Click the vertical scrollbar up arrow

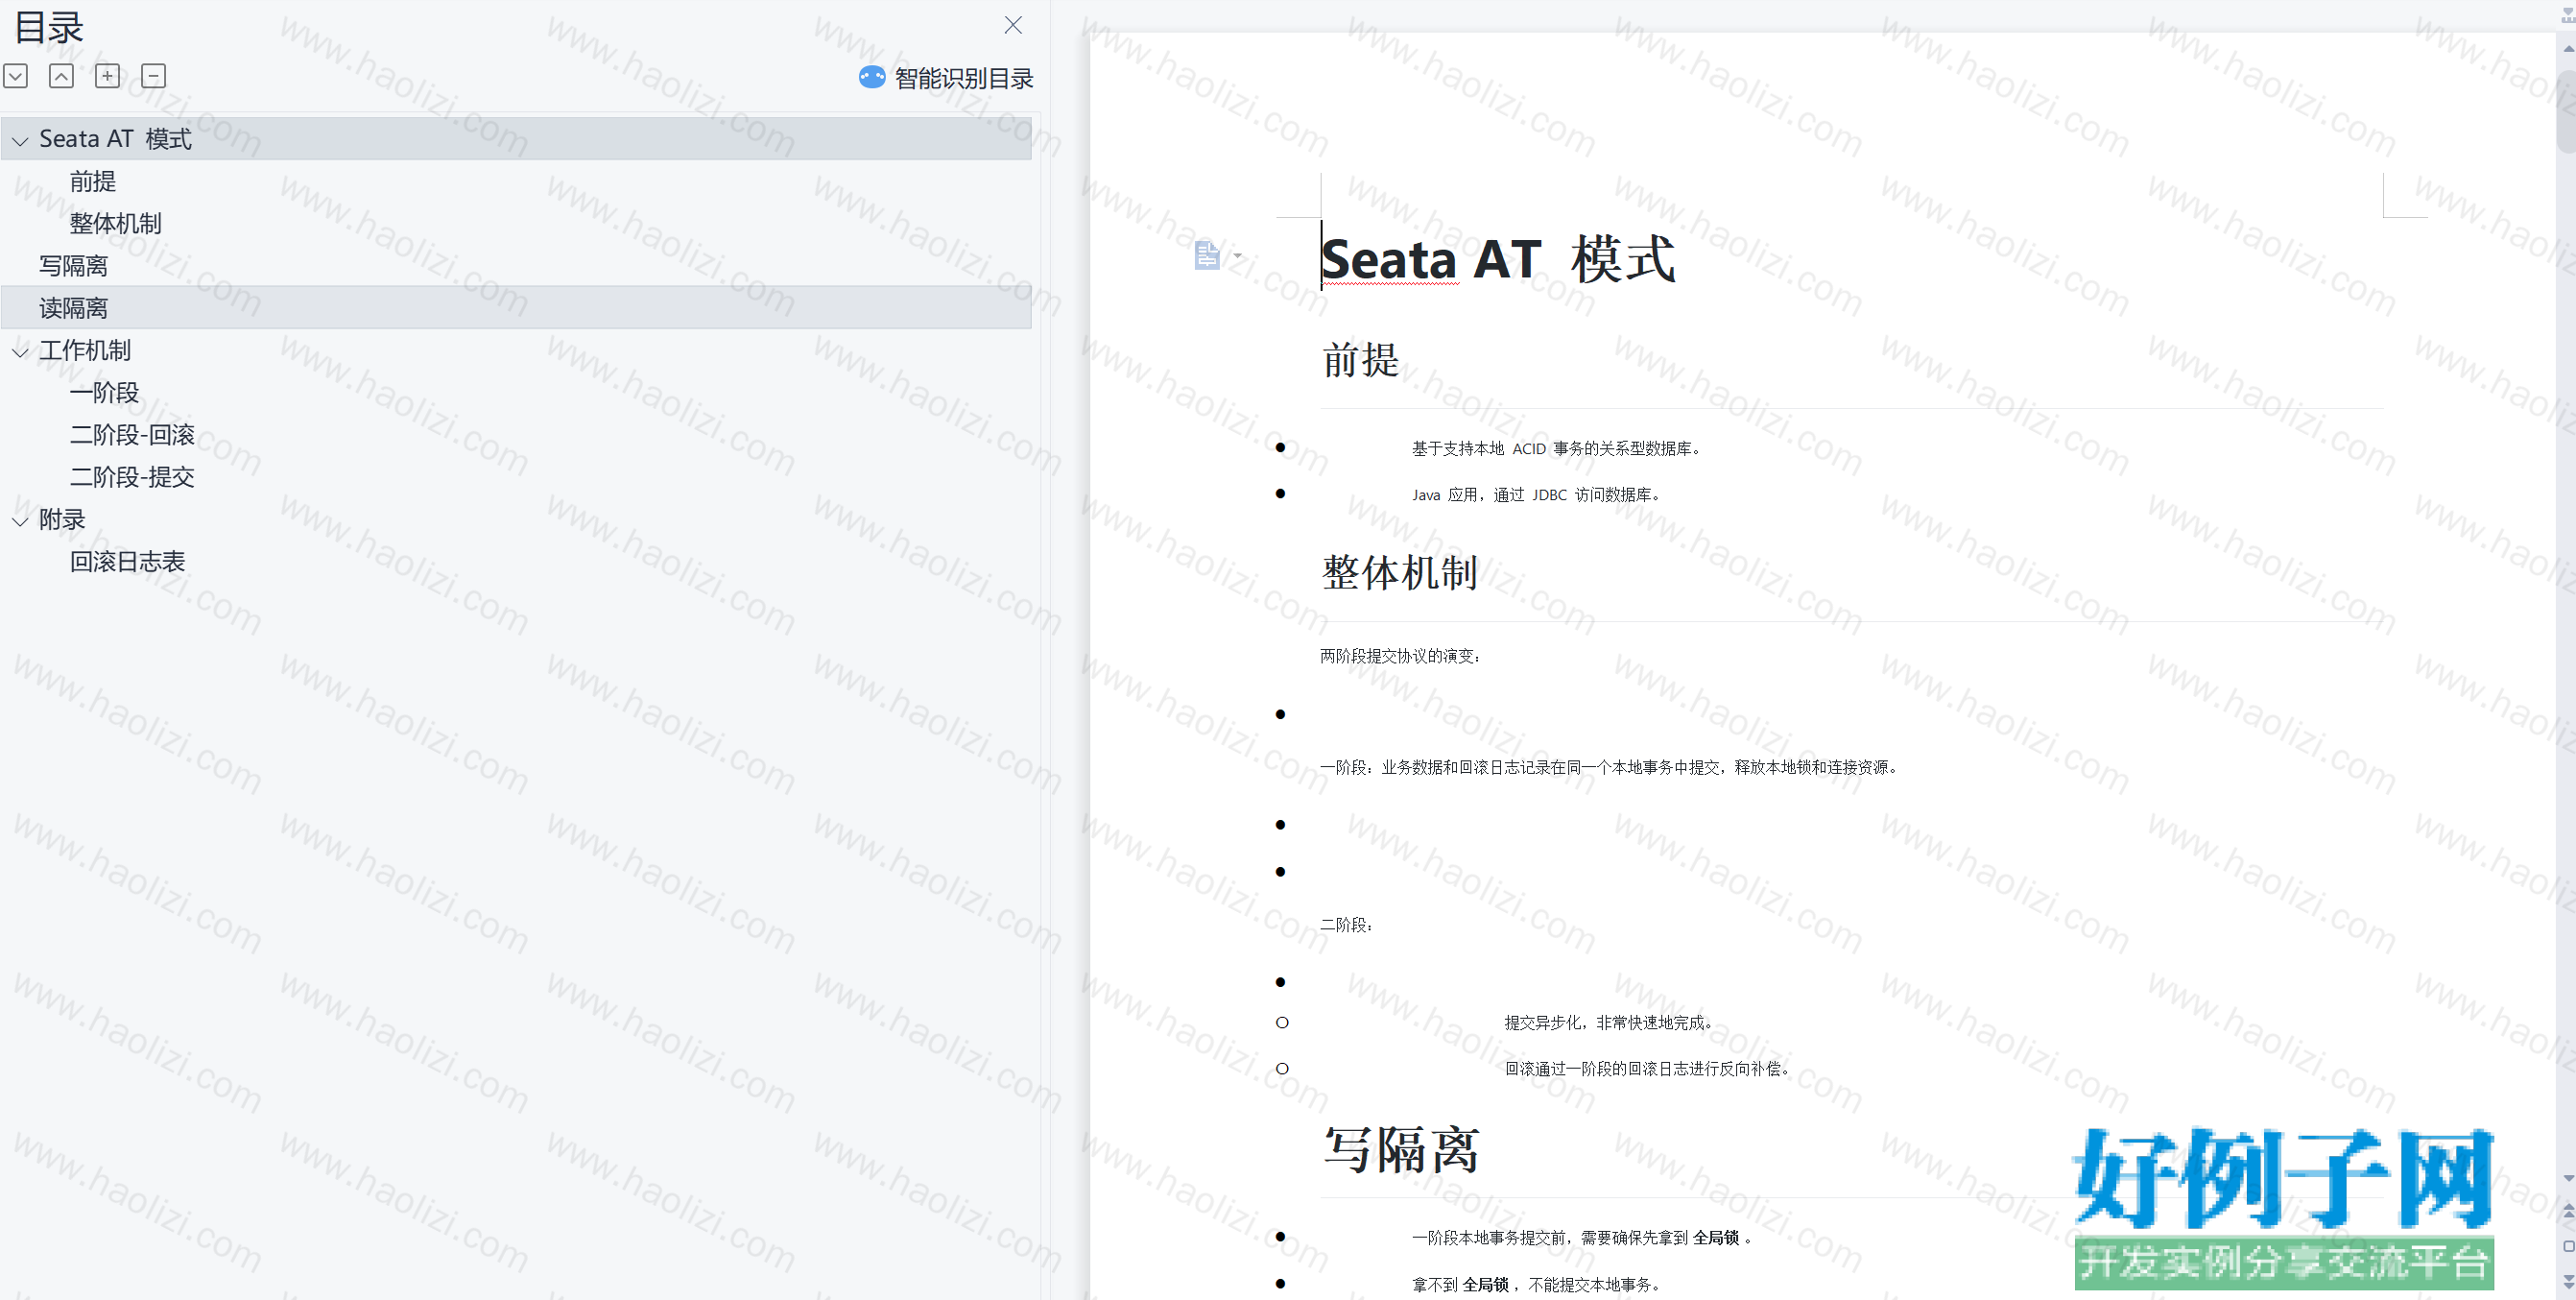tap(2567, 48)
